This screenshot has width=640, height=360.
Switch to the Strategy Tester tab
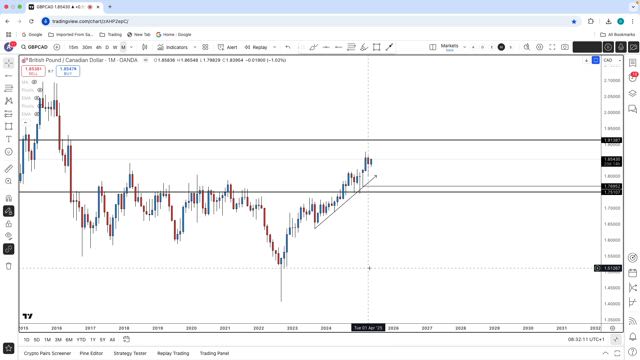(130, 353)
